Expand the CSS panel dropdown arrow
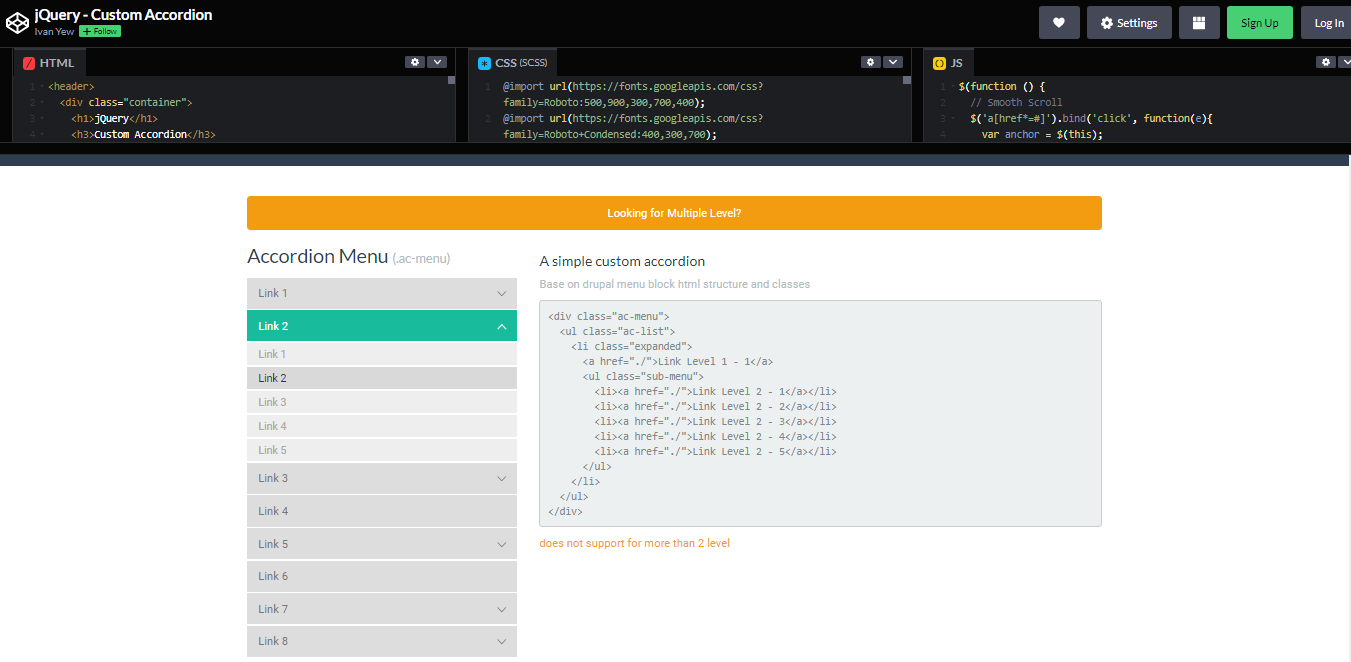Image resolution: width=1351 pixels, height=662 pixels. (x=893, y=61)
